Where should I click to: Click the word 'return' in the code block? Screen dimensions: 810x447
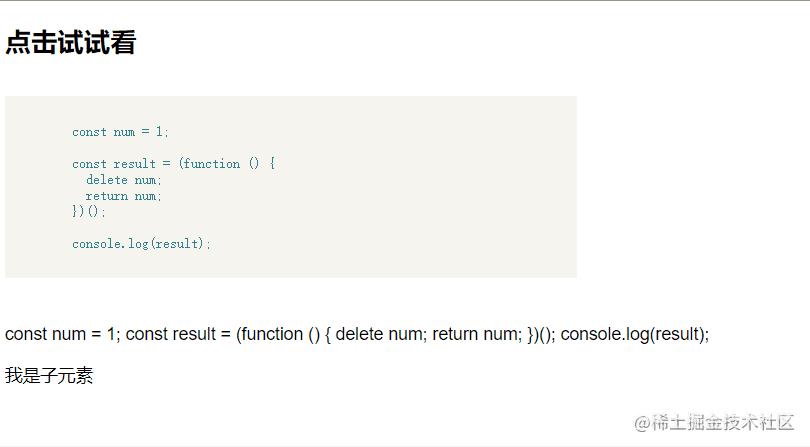107,196
